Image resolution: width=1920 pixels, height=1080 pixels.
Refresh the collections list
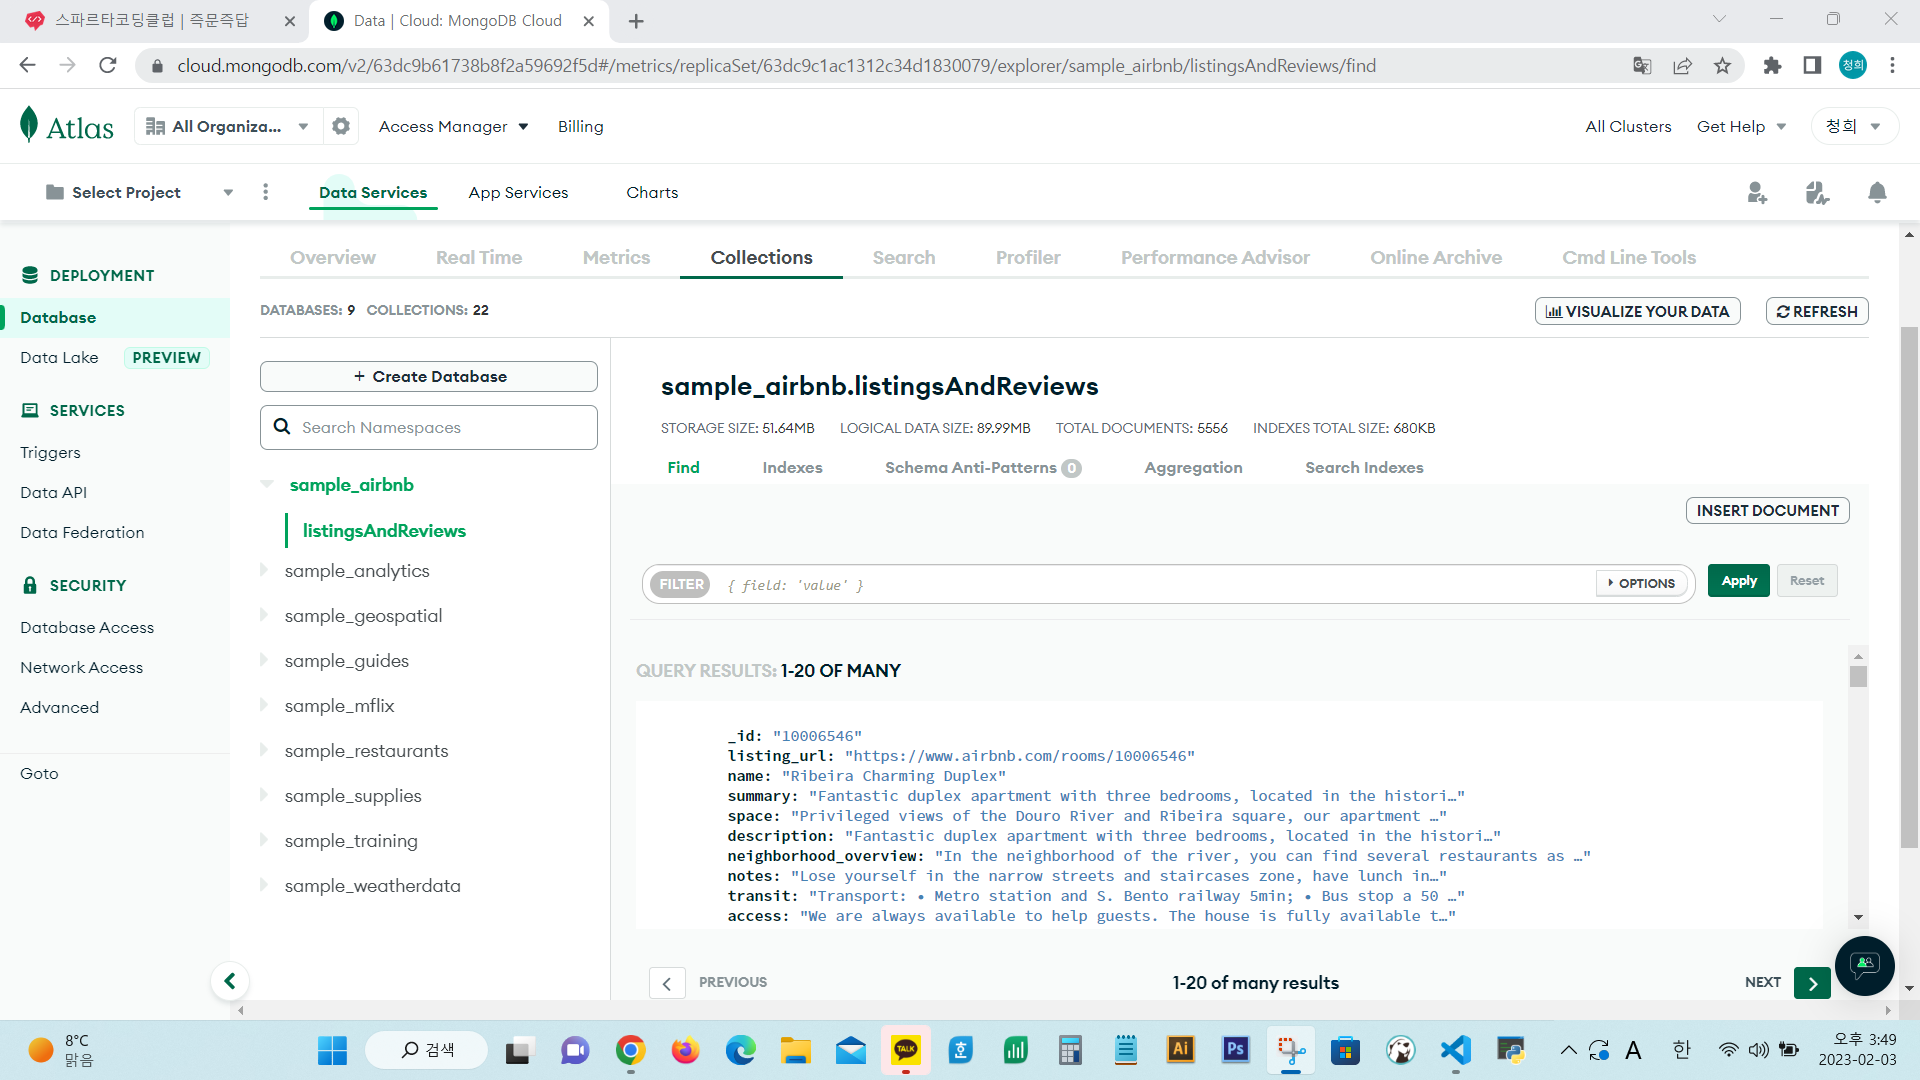(1817, 311)
